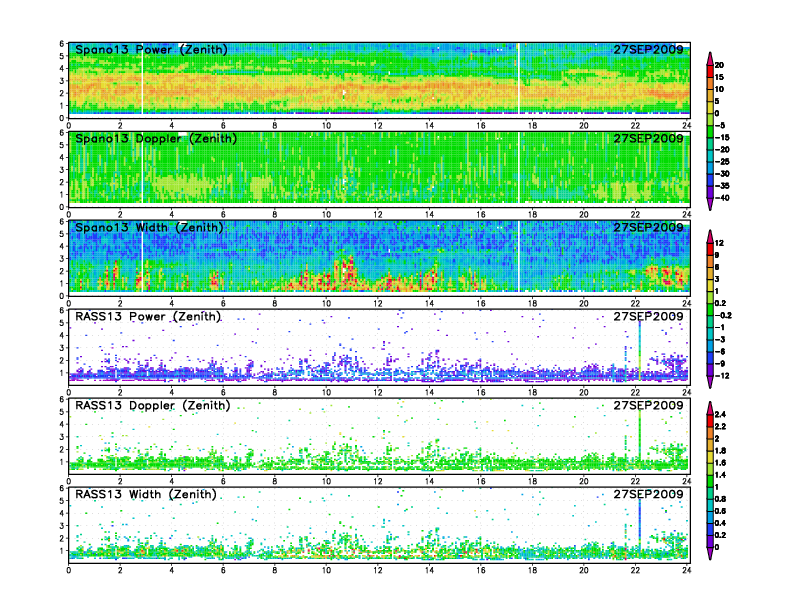Click the "-35" label on top colorbar
792x612 pixels.
(722, 186)
